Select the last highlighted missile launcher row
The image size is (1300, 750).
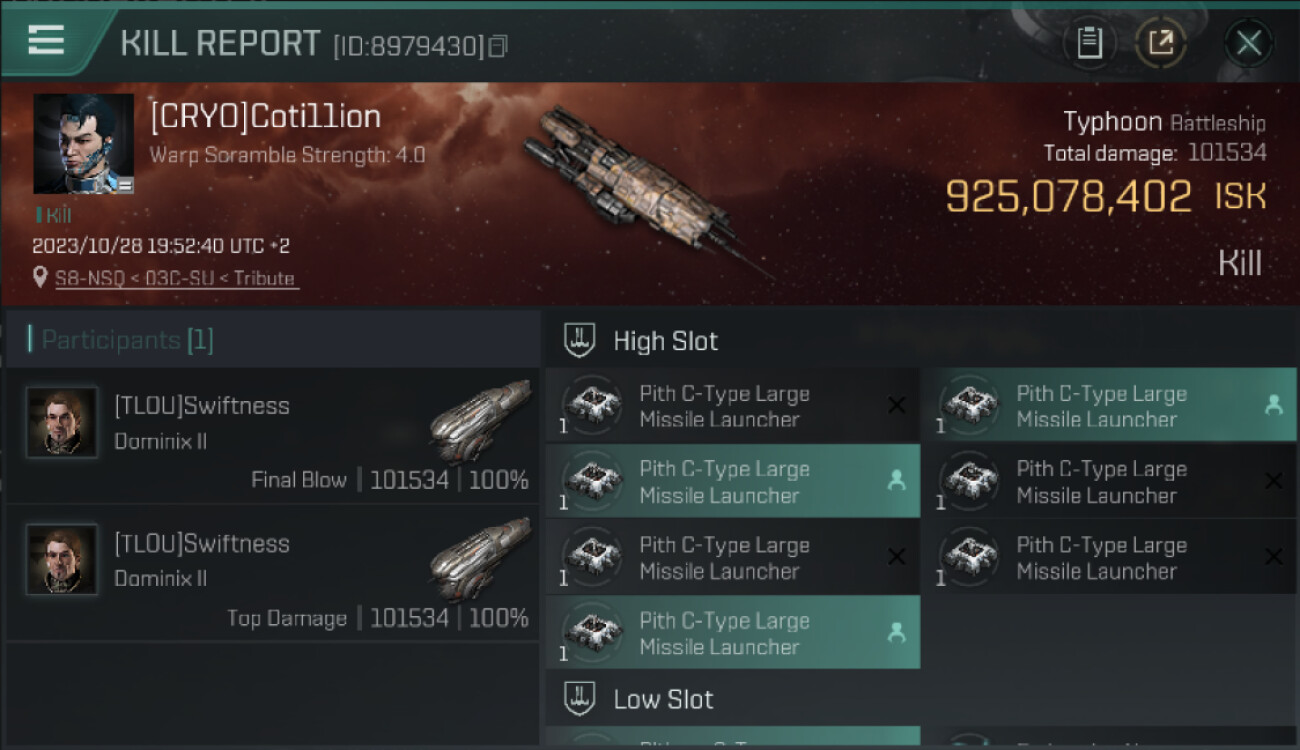(x=732, y=633)
